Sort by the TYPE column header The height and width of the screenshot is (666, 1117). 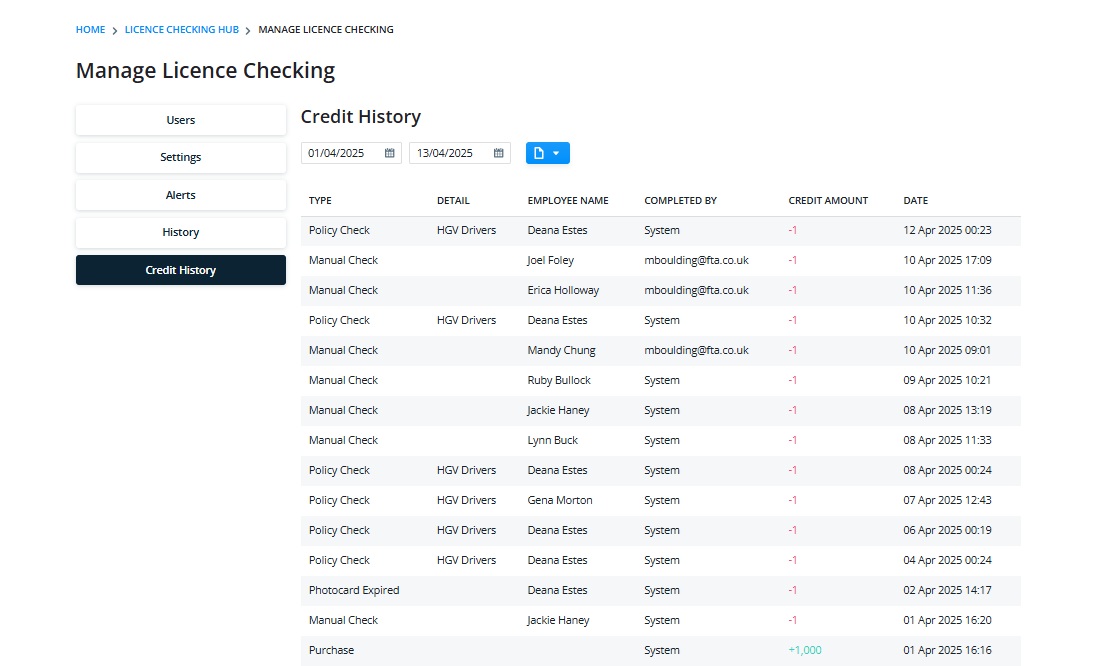click(x=321, y=201)
